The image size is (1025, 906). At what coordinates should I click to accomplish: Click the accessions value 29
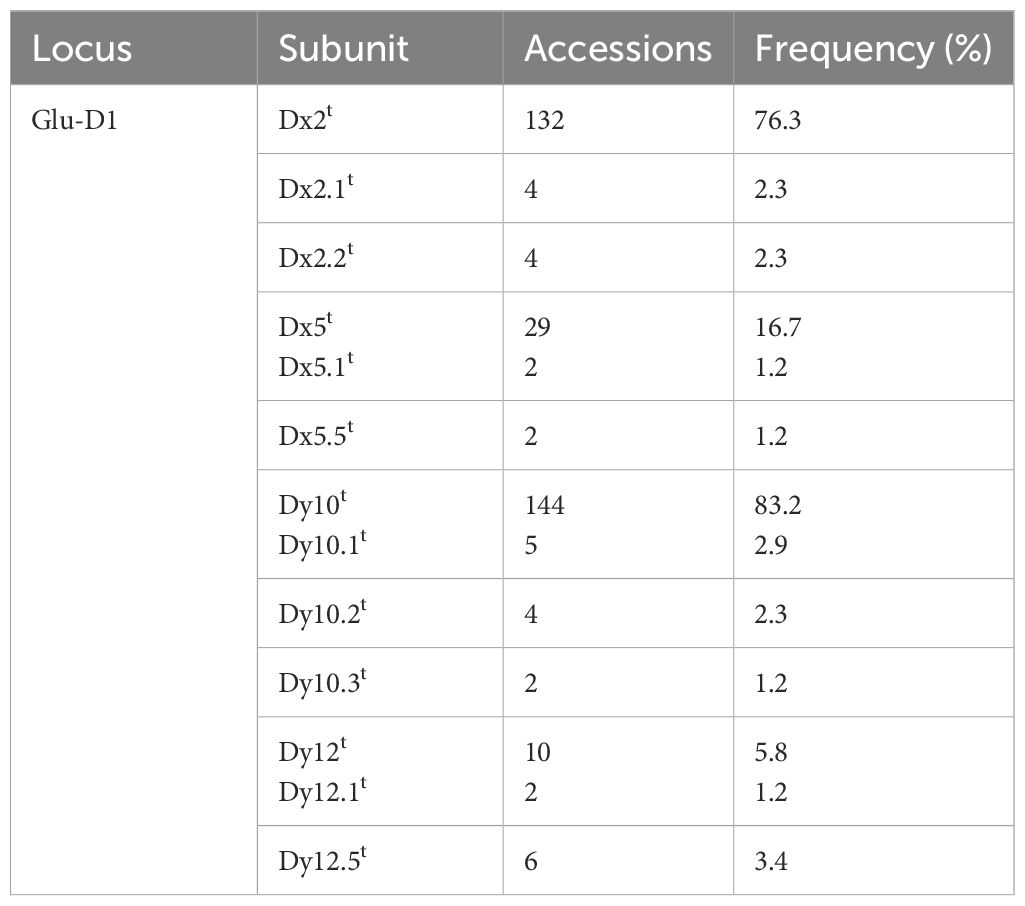click(538, 328)
